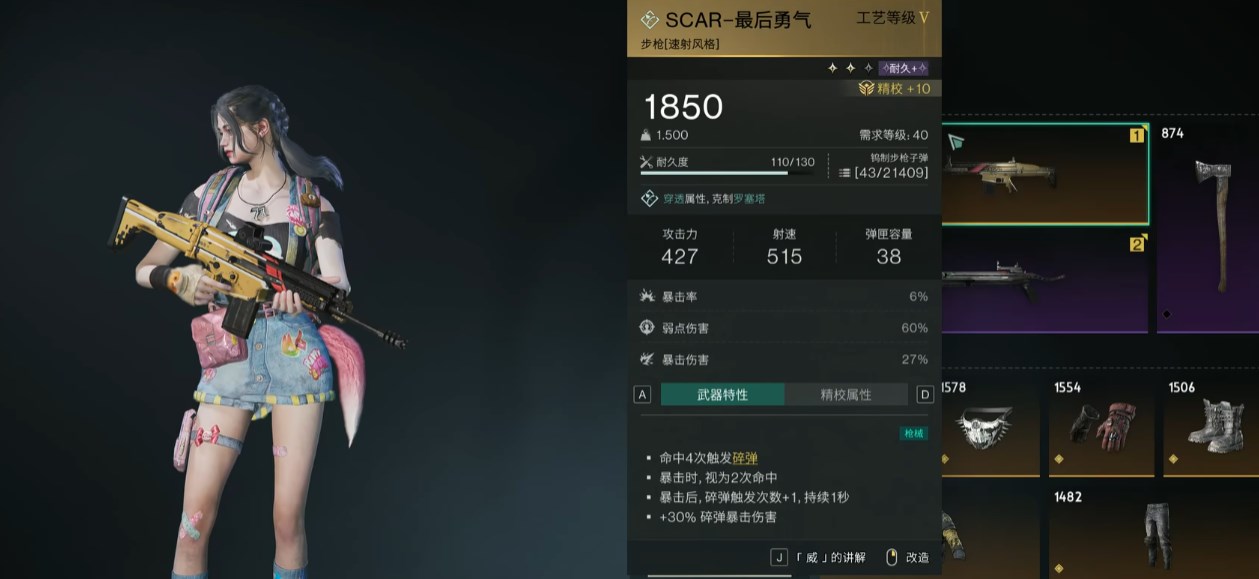Click the 精校 +10 calibration badge icon
The width and height of the screenshot is (1259, 579).
867,89
